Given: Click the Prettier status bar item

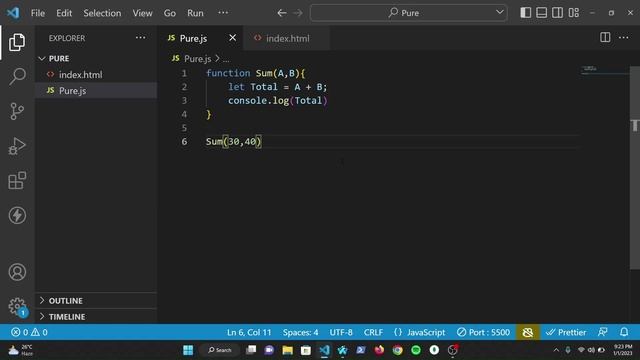Looking at the screenshot, I should tap(566, 332).
